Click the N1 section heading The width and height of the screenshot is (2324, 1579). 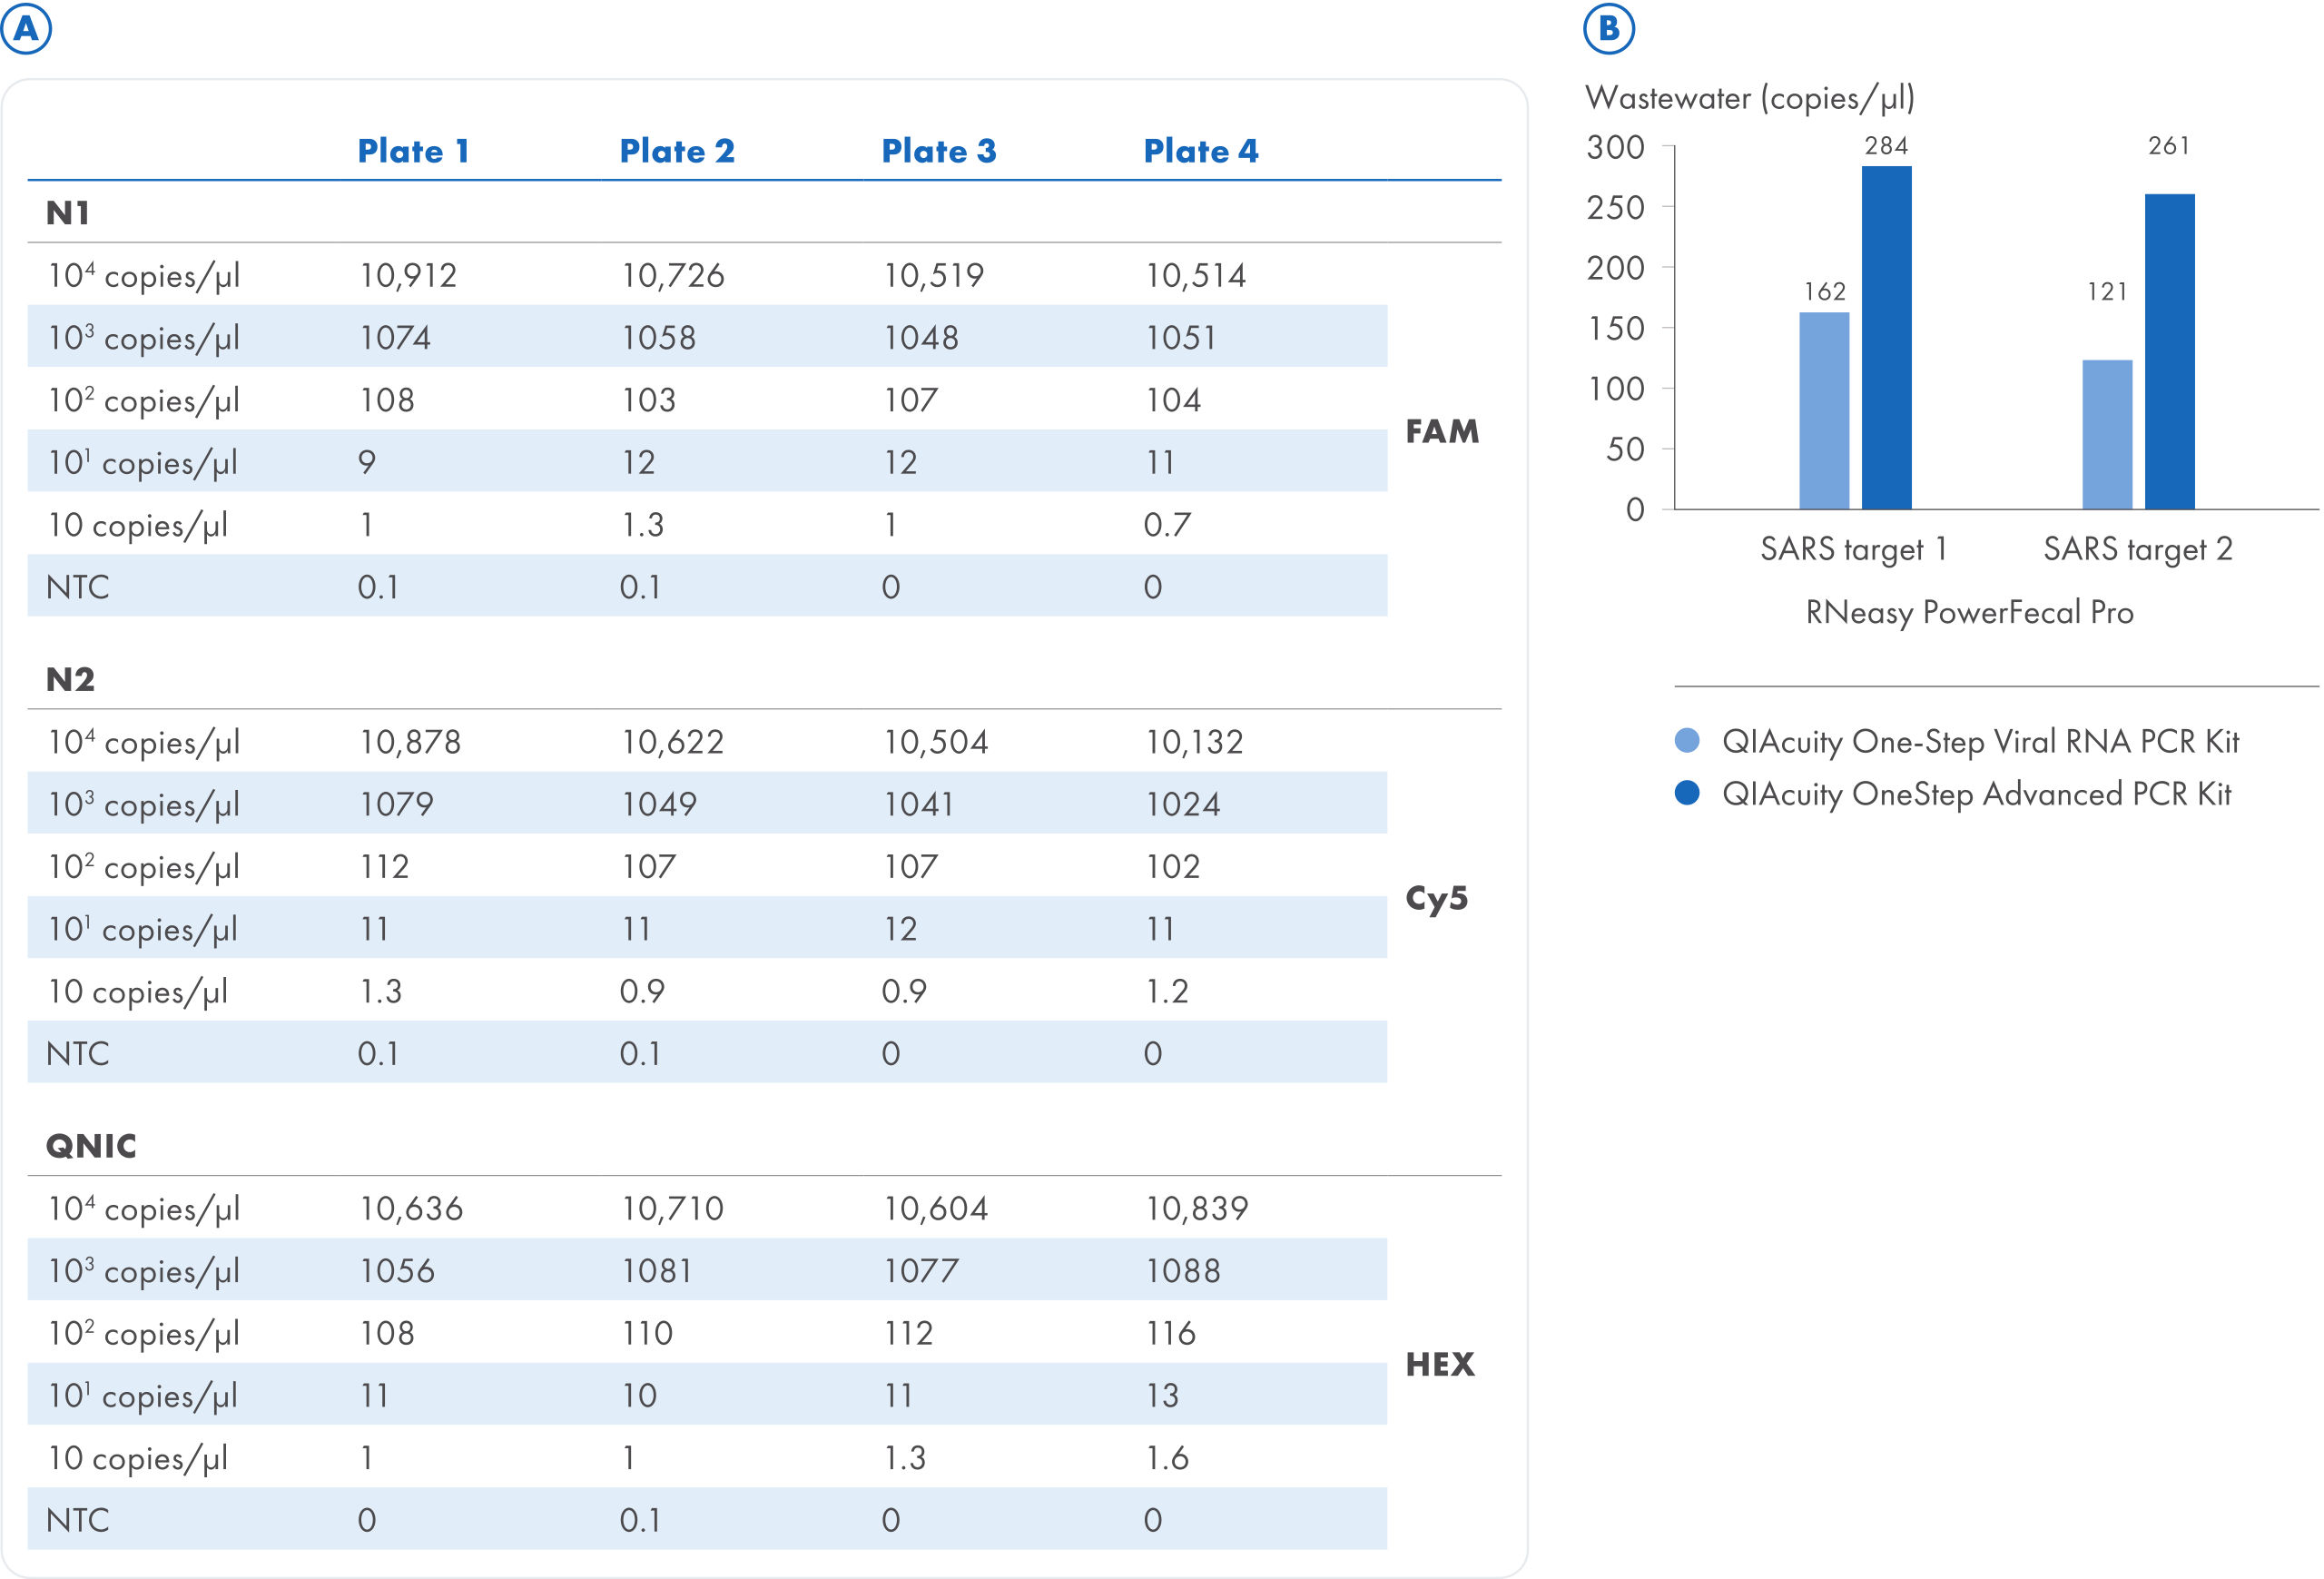click(68, 213)
